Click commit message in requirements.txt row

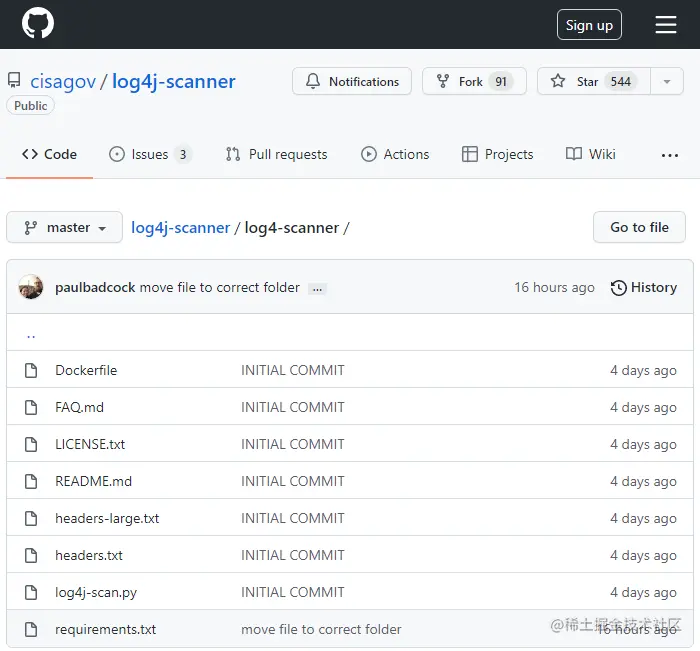tap(321, 630)
